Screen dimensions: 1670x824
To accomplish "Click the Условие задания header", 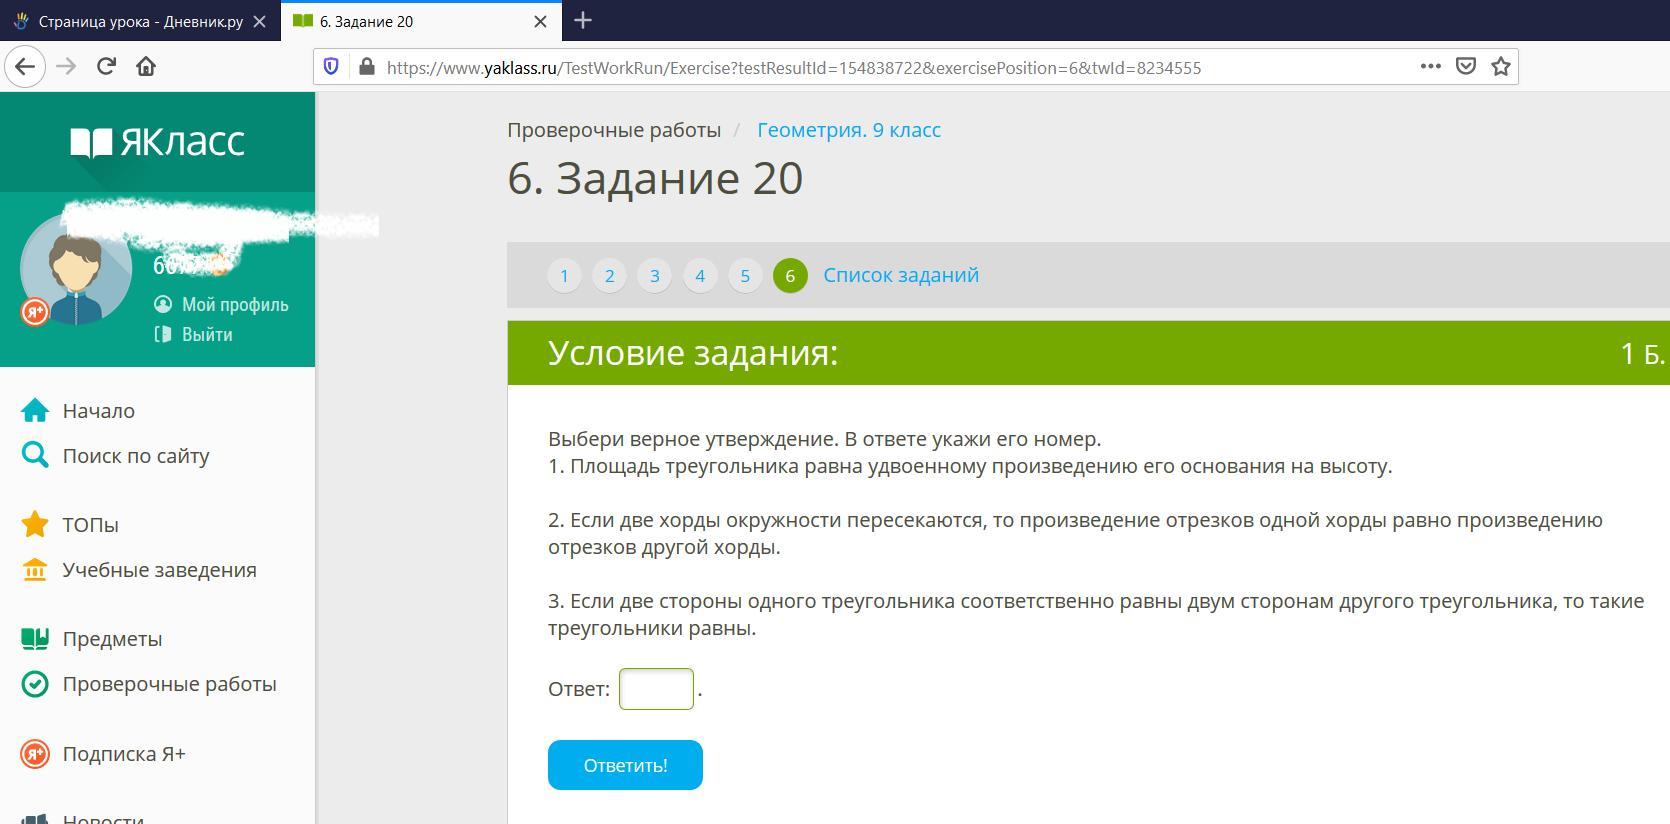I will coord(693,353).
